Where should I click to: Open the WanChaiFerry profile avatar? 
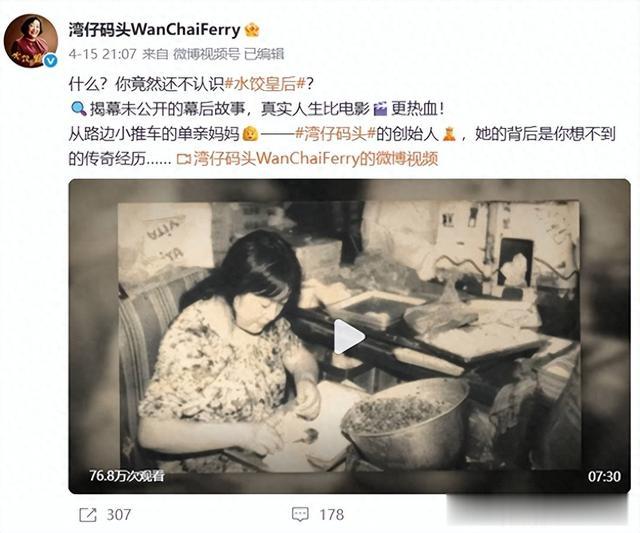(31, 40)
